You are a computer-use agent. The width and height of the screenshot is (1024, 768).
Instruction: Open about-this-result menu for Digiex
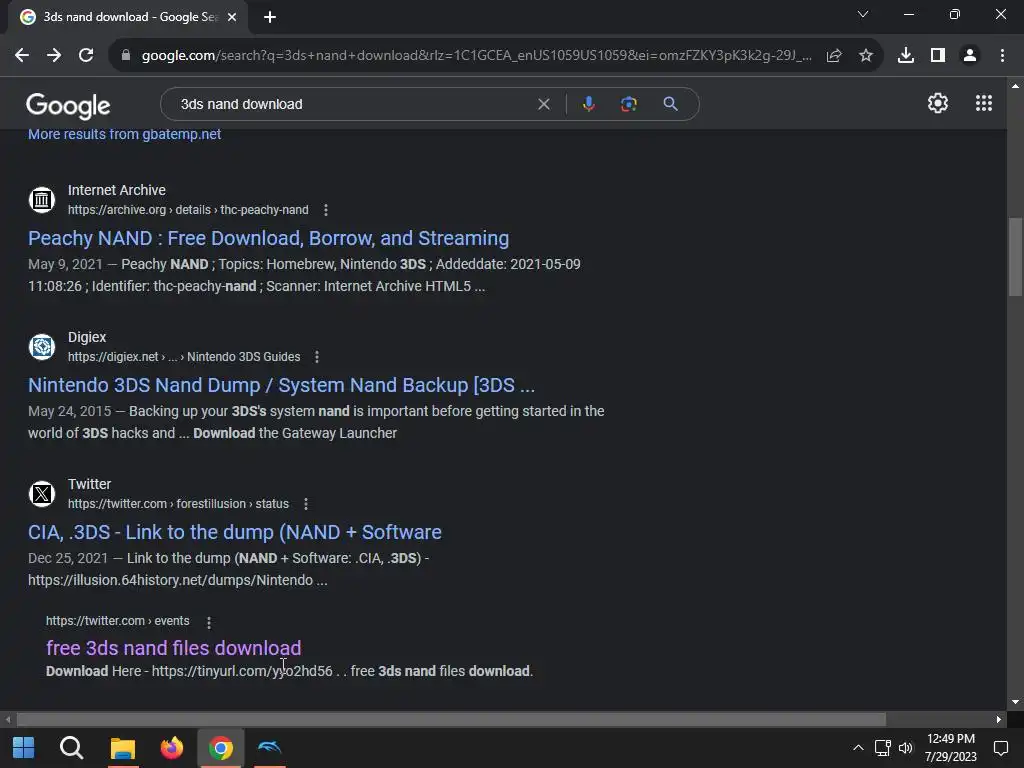coord(317,357)
